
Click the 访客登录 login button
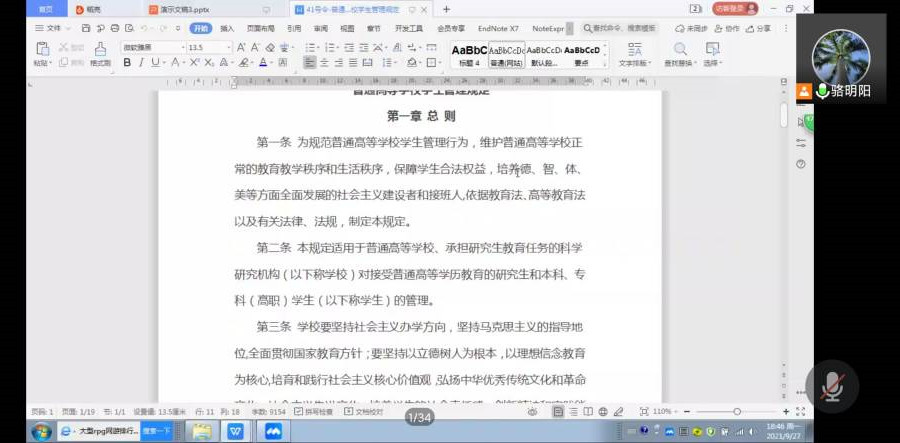pyautogui.click(x=736, y=9)
